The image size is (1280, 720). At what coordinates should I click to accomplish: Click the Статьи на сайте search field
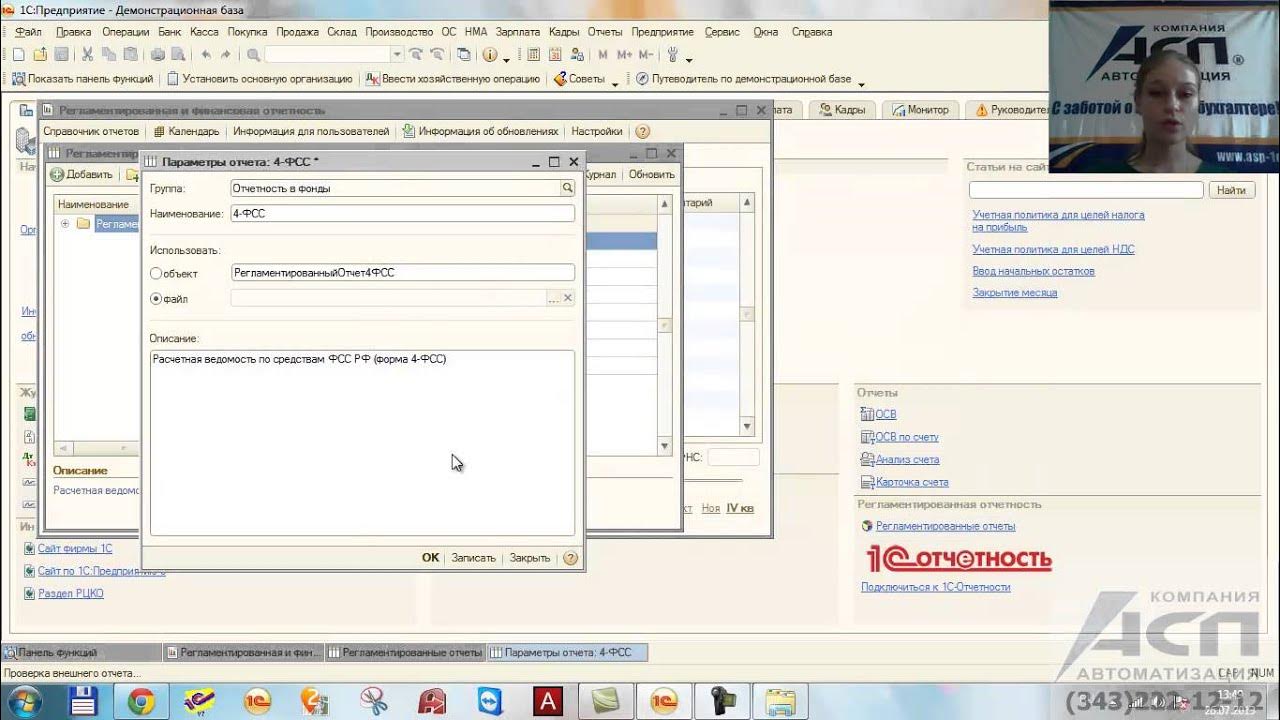[1086, 190]
